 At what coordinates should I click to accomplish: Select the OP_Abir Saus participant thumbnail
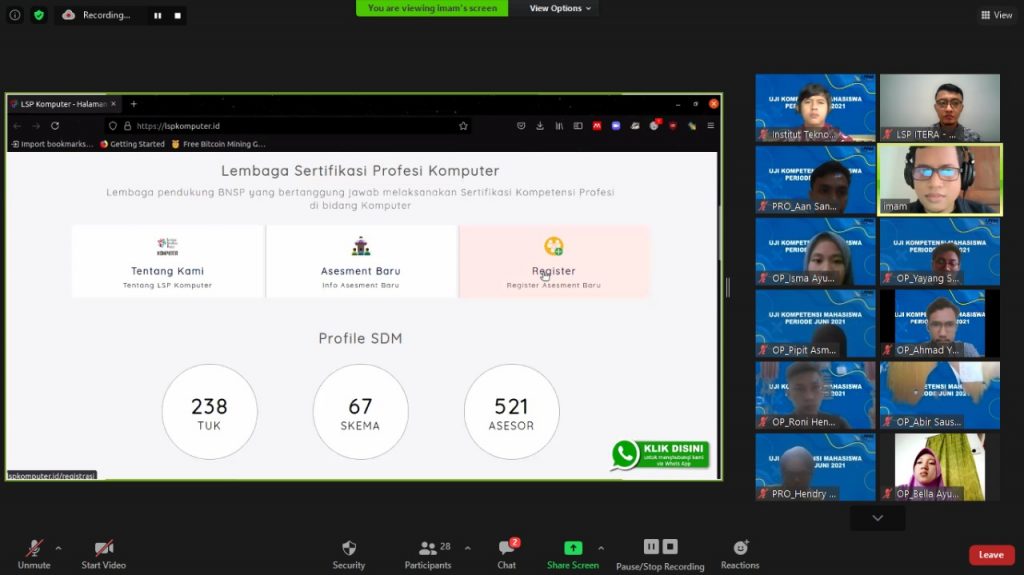point(940,395)
